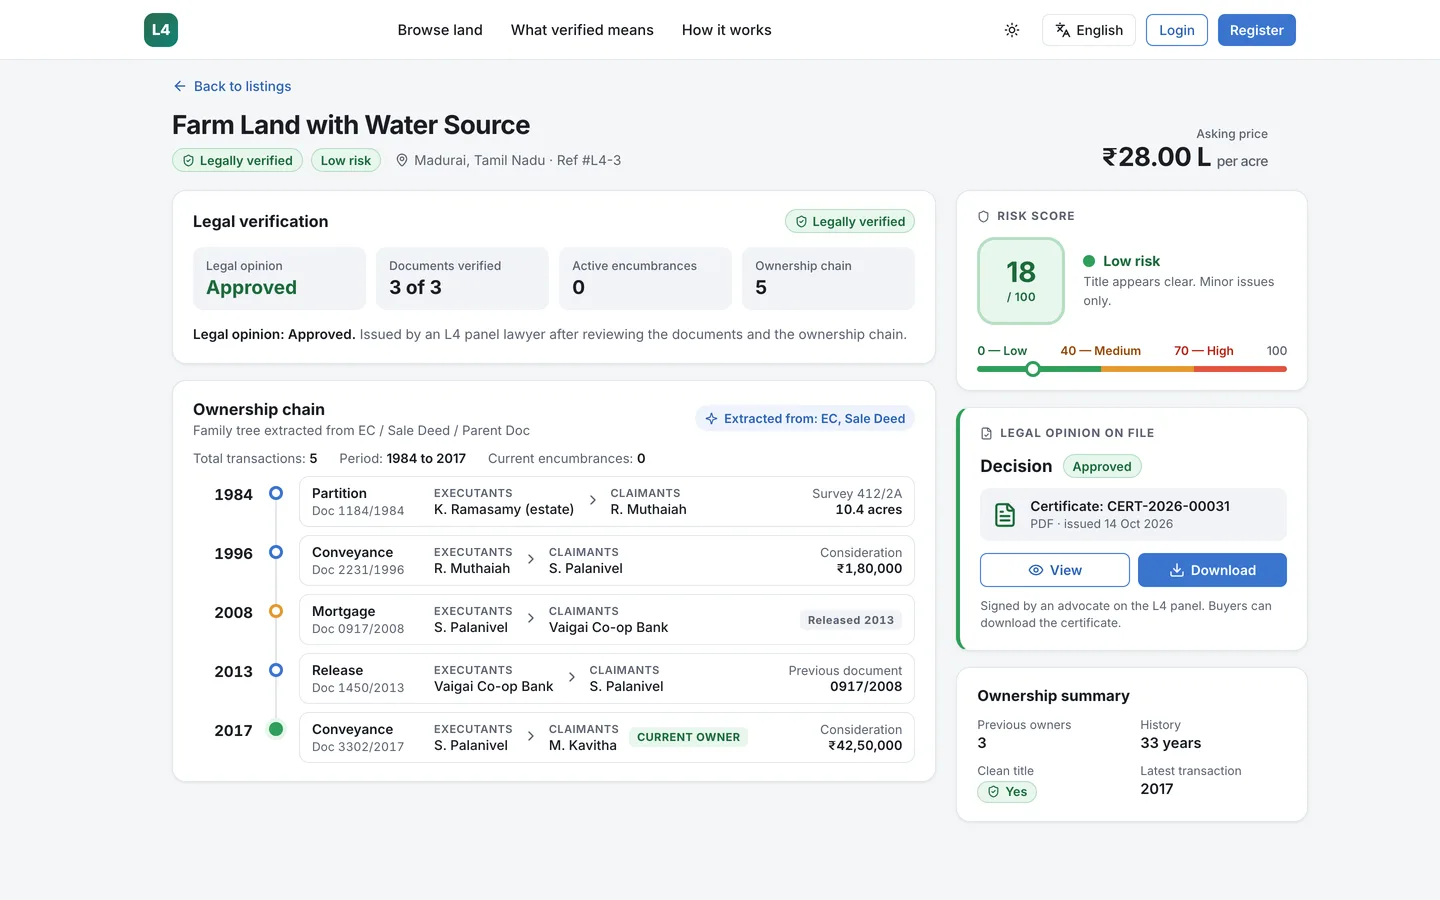
Task: Click chevron arrow in Conveyance 3302/2017 row
Action: pos(531,736)
